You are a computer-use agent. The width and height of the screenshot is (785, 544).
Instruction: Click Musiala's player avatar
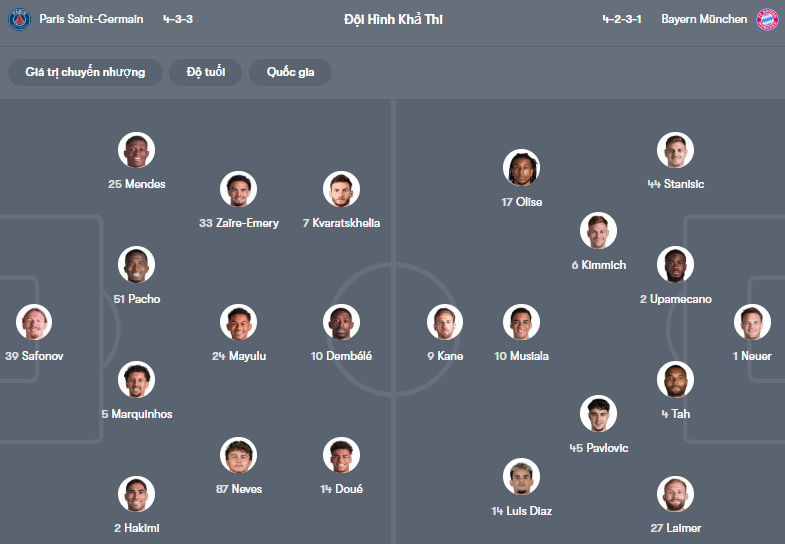[522, 322]
